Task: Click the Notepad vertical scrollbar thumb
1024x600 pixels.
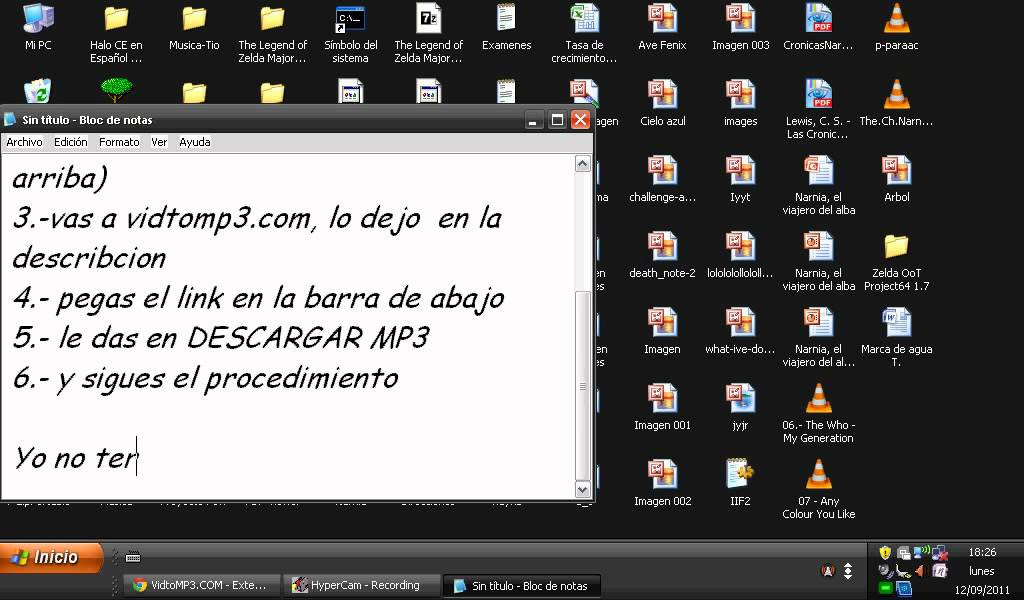Action: (583, 385)
